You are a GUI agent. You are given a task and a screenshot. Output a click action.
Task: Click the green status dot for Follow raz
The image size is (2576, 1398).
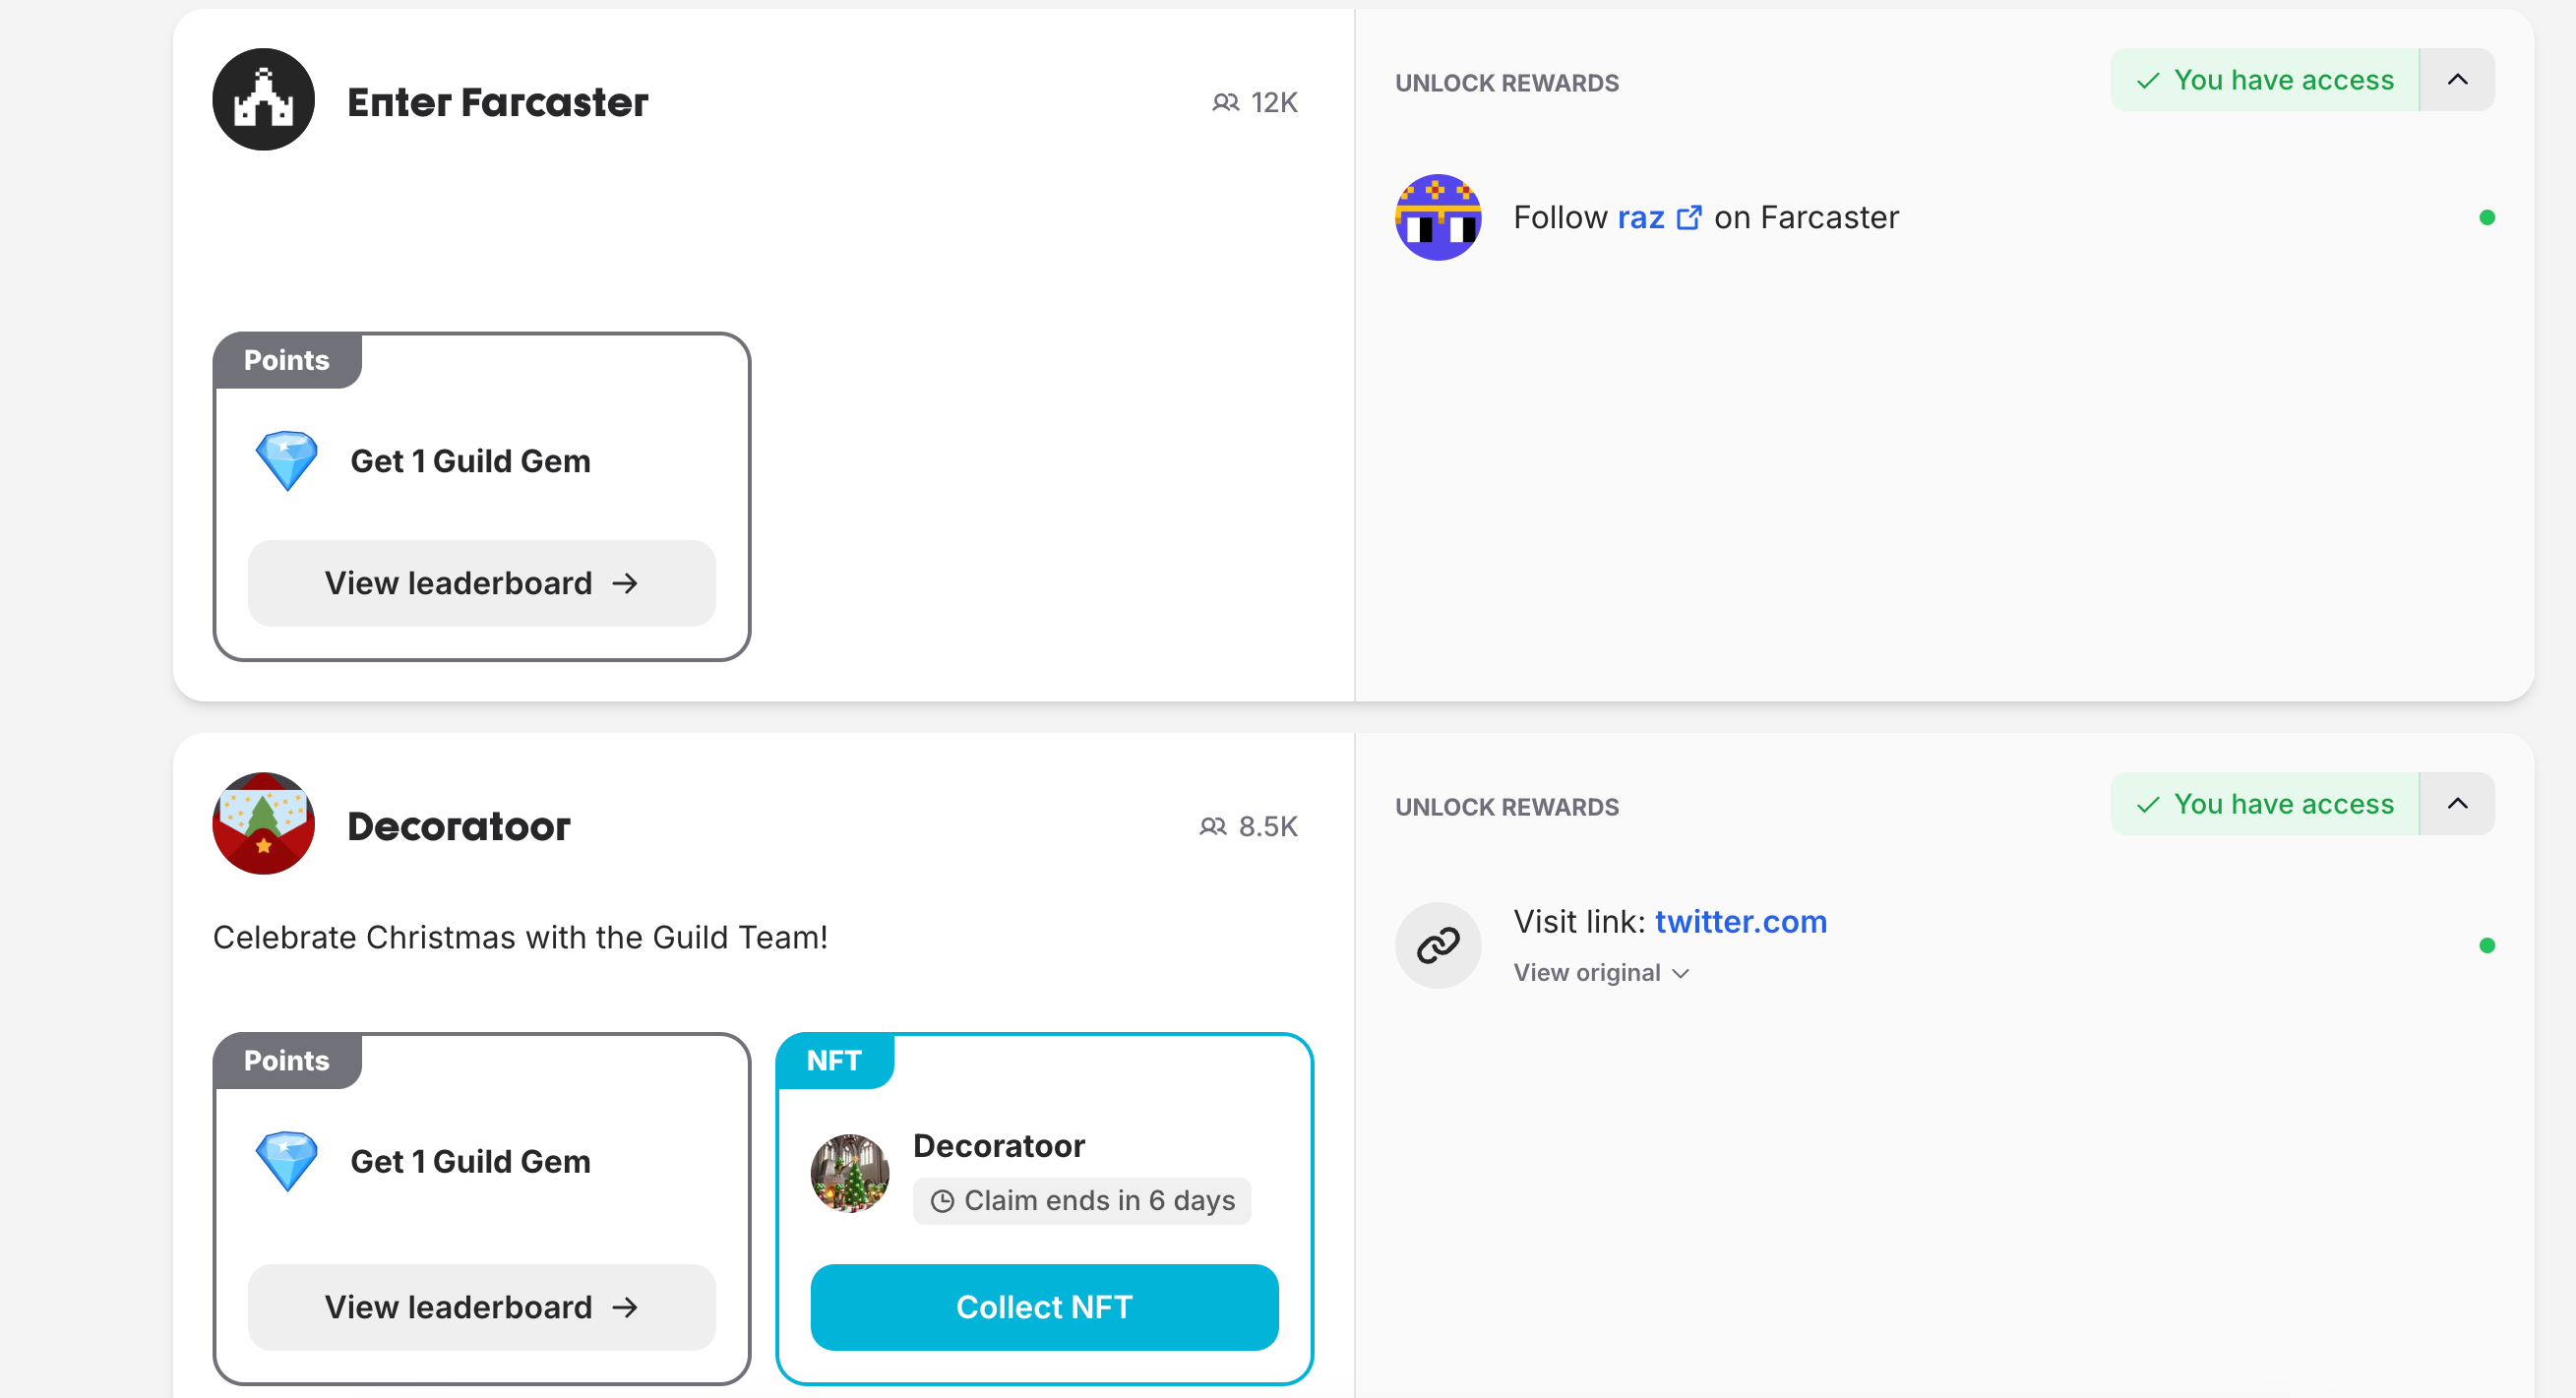pos(2487,217)
